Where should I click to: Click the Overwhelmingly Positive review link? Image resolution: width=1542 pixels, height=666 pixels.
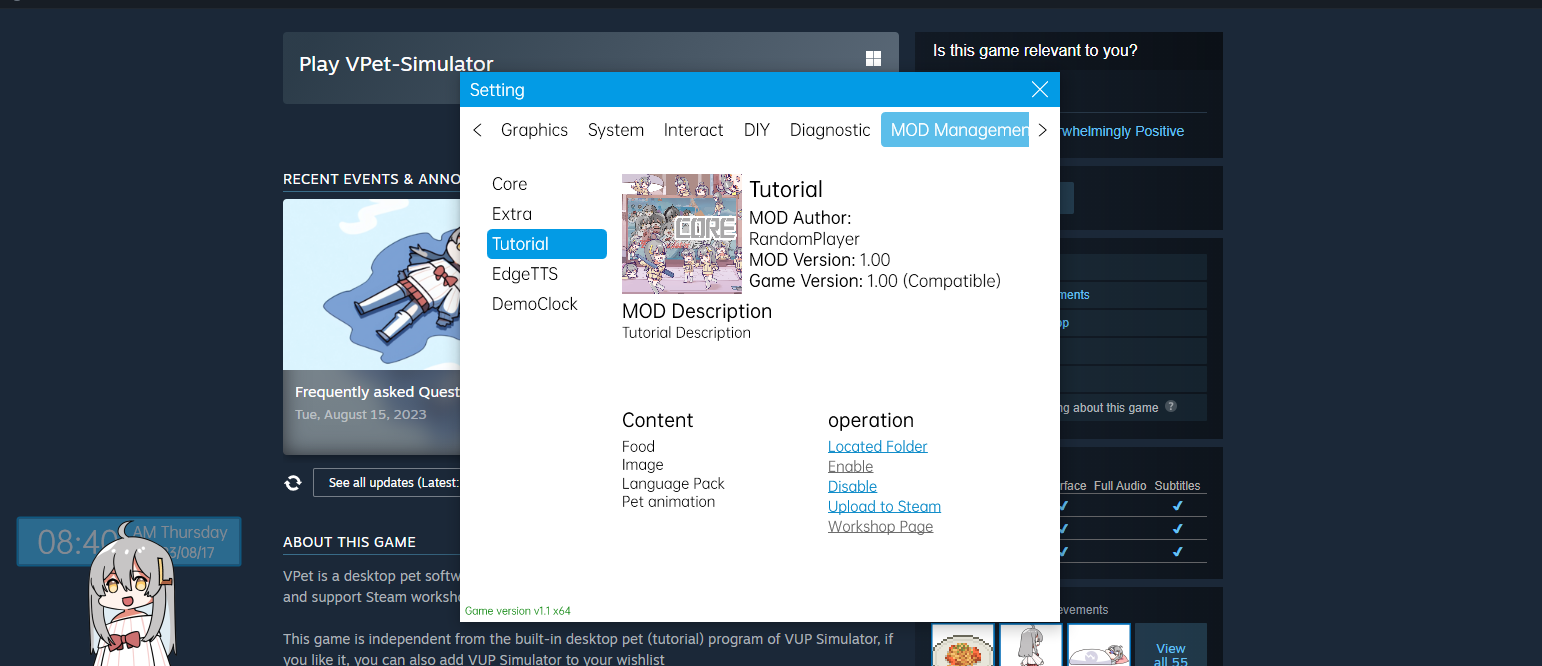coord(1122,131)
